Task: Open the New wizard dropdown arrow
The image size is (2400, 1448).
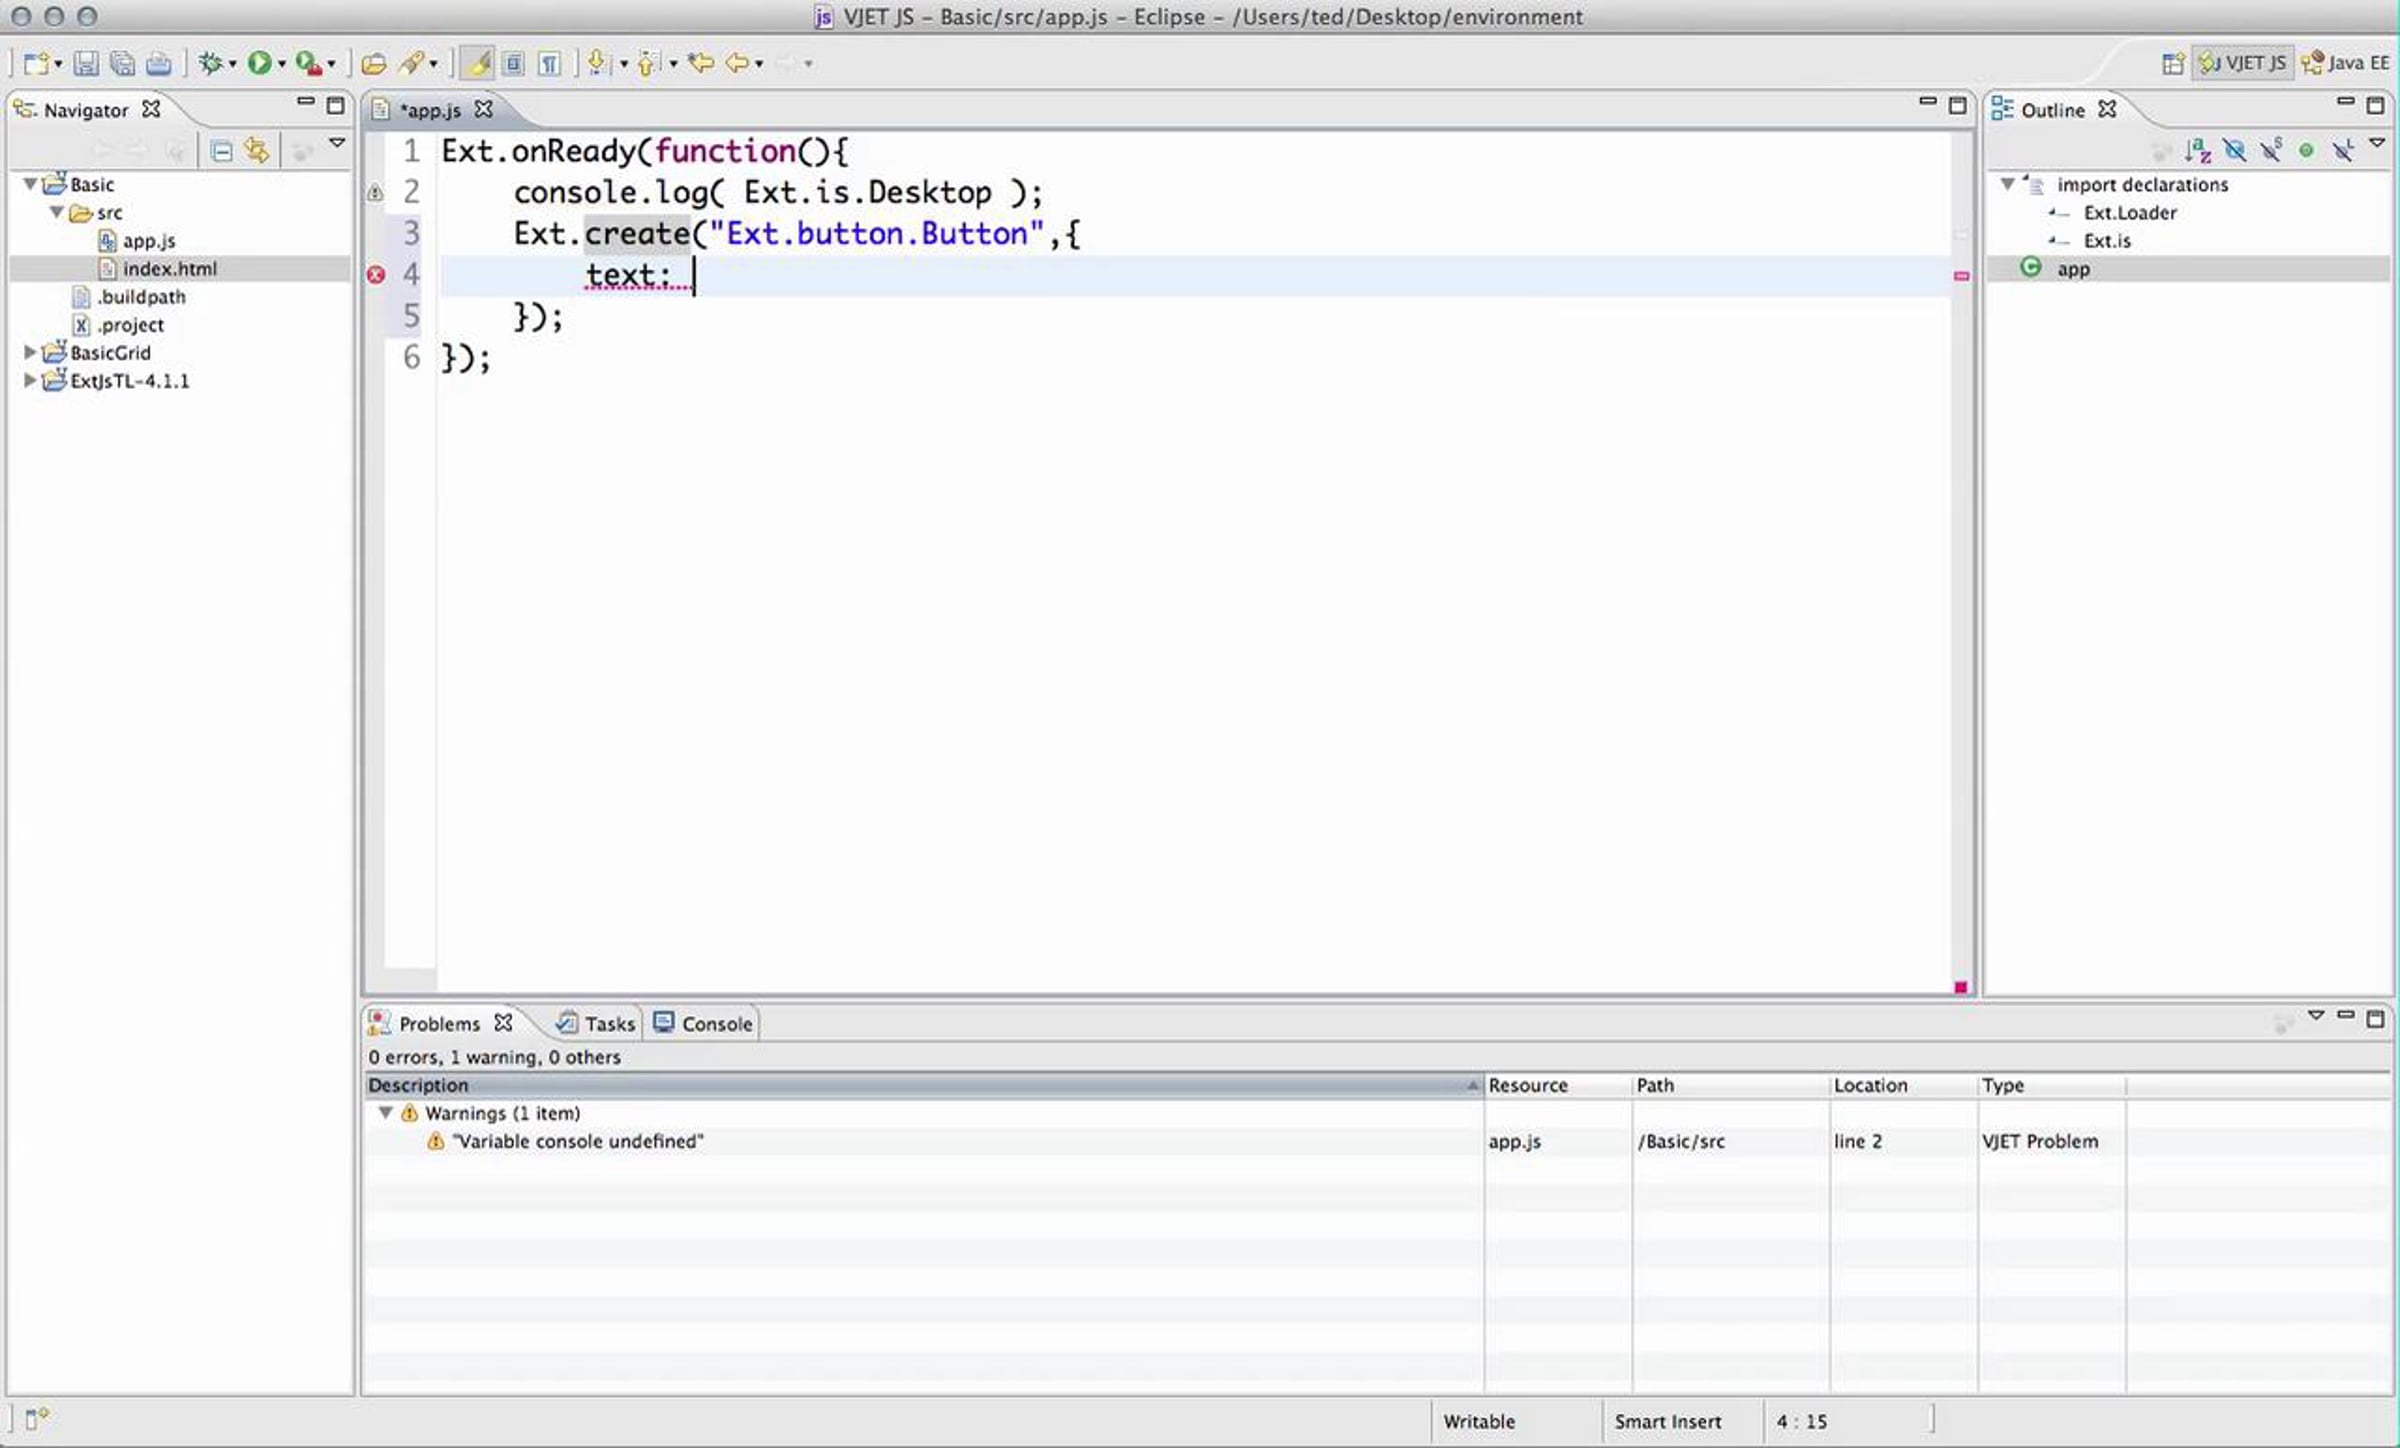Action: point(58,65)
